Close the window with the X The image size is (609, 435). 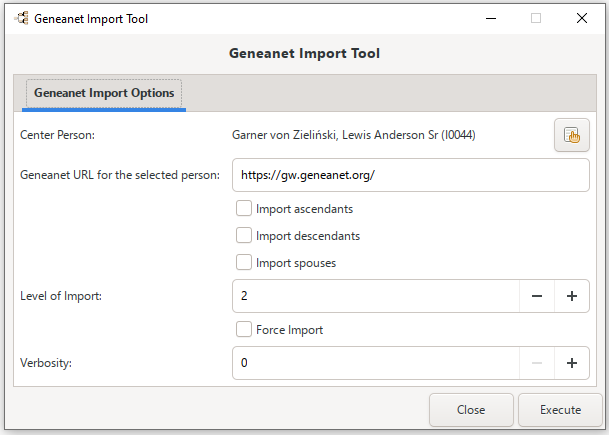coord(582,18)
